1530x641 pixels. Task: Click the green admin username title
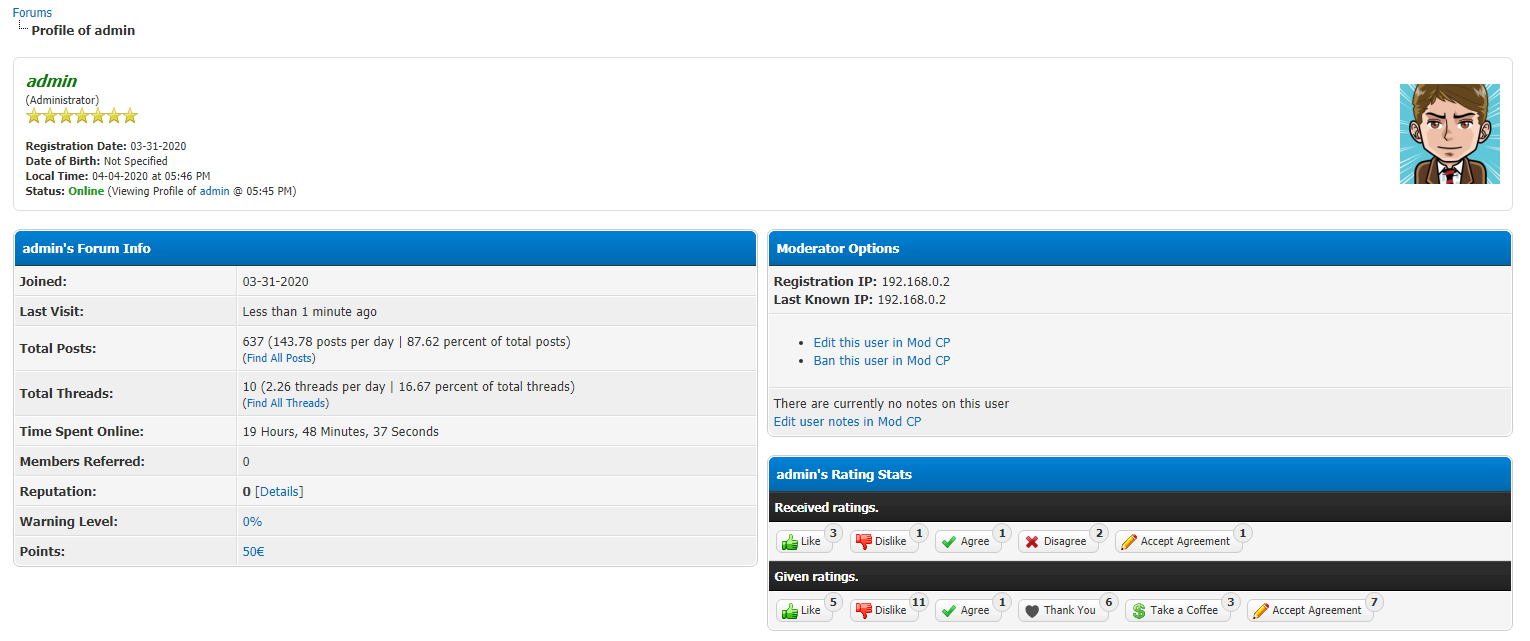52,81
